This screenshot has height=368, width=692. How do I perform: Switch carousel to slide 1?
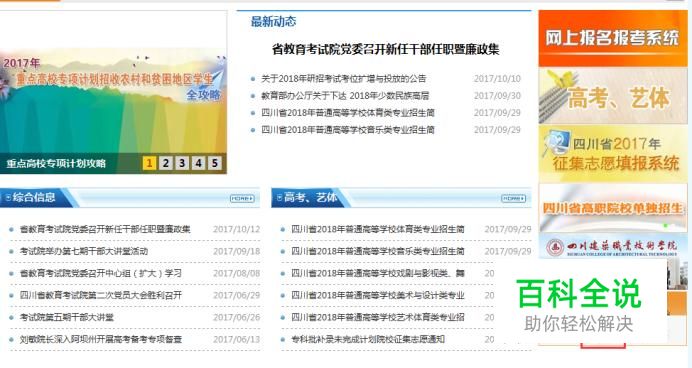click(149, 163)
